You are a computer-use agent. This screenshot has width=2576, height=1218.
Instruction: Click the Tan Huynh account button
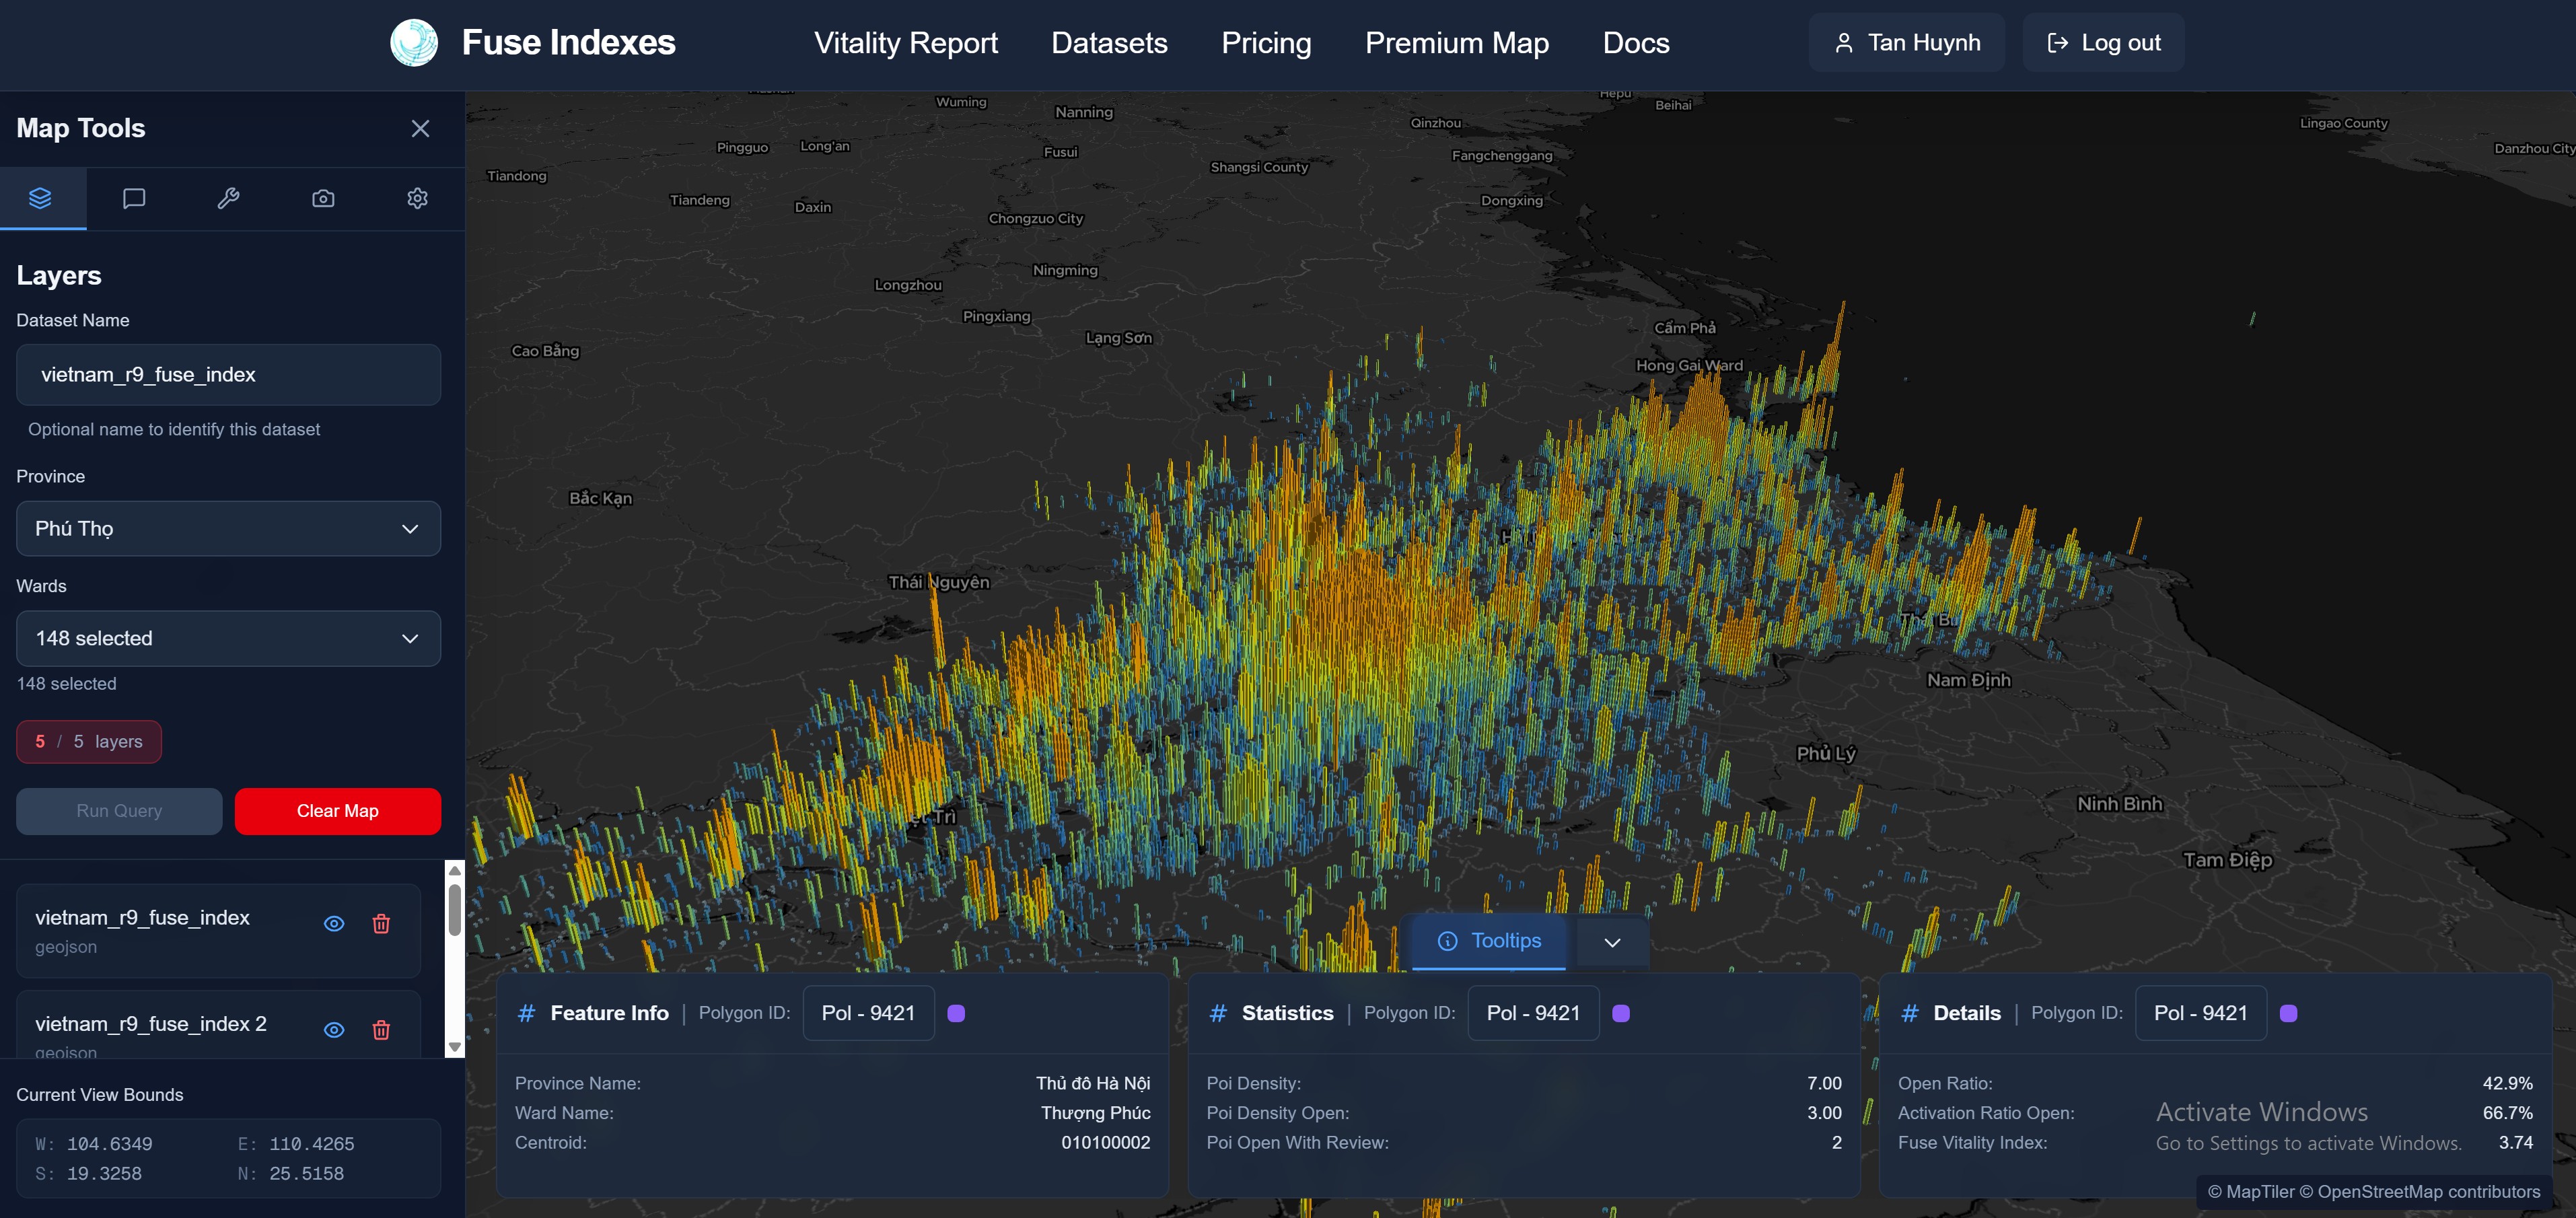(1906, 43)
